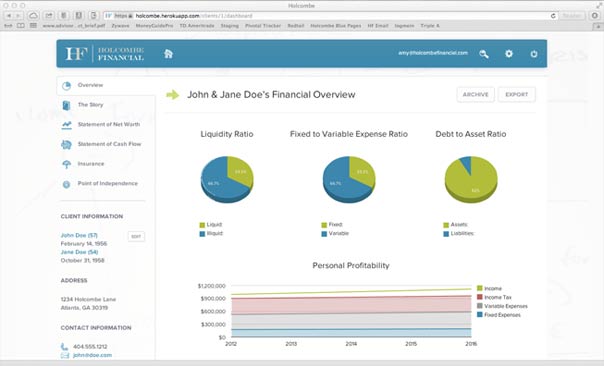Open the Jane Doe (54) link
The height and width of the screenshot is (366, 604).
pyautogui.click(x=79, y=252)
